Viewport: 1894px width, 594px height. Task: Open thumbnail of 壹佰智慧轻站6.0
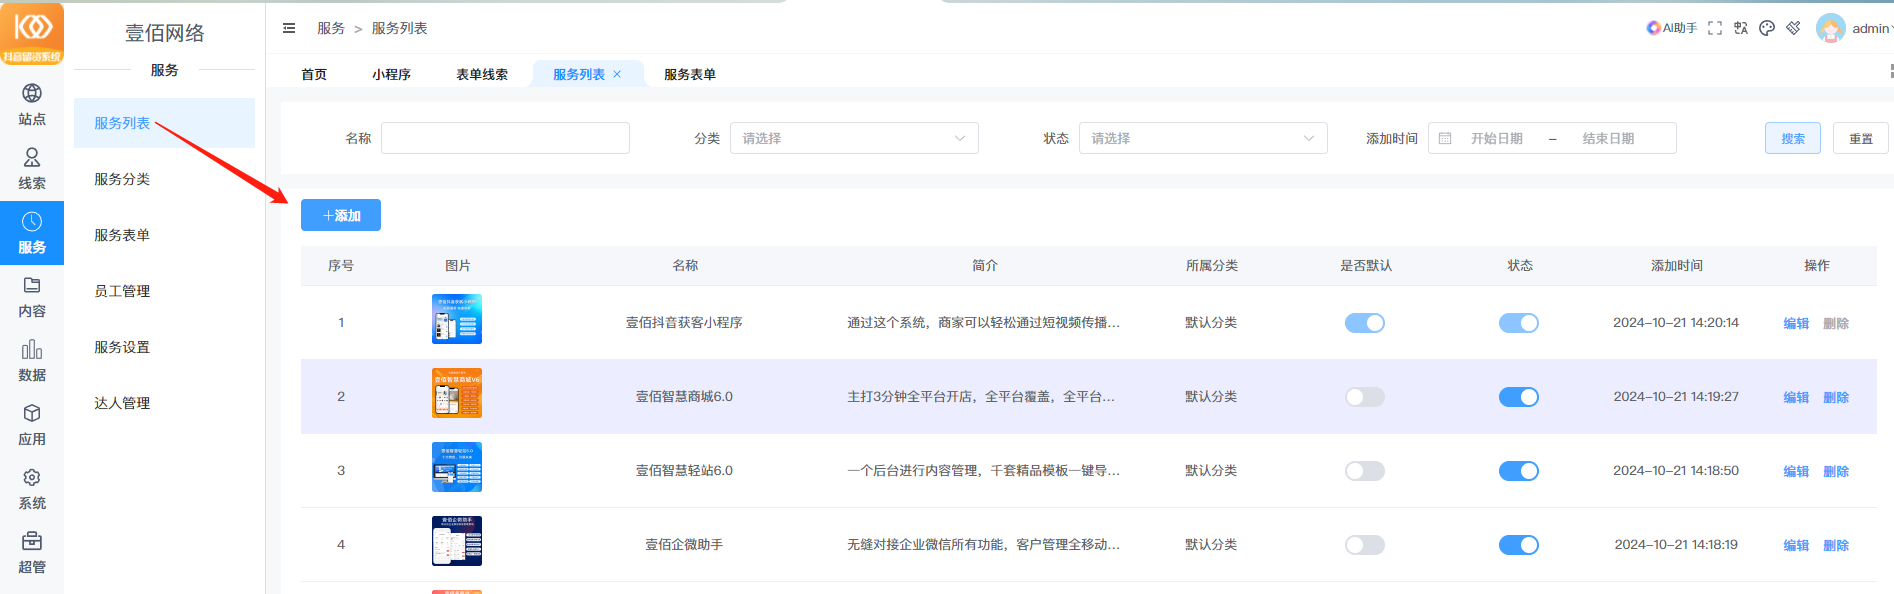[457, 467]
